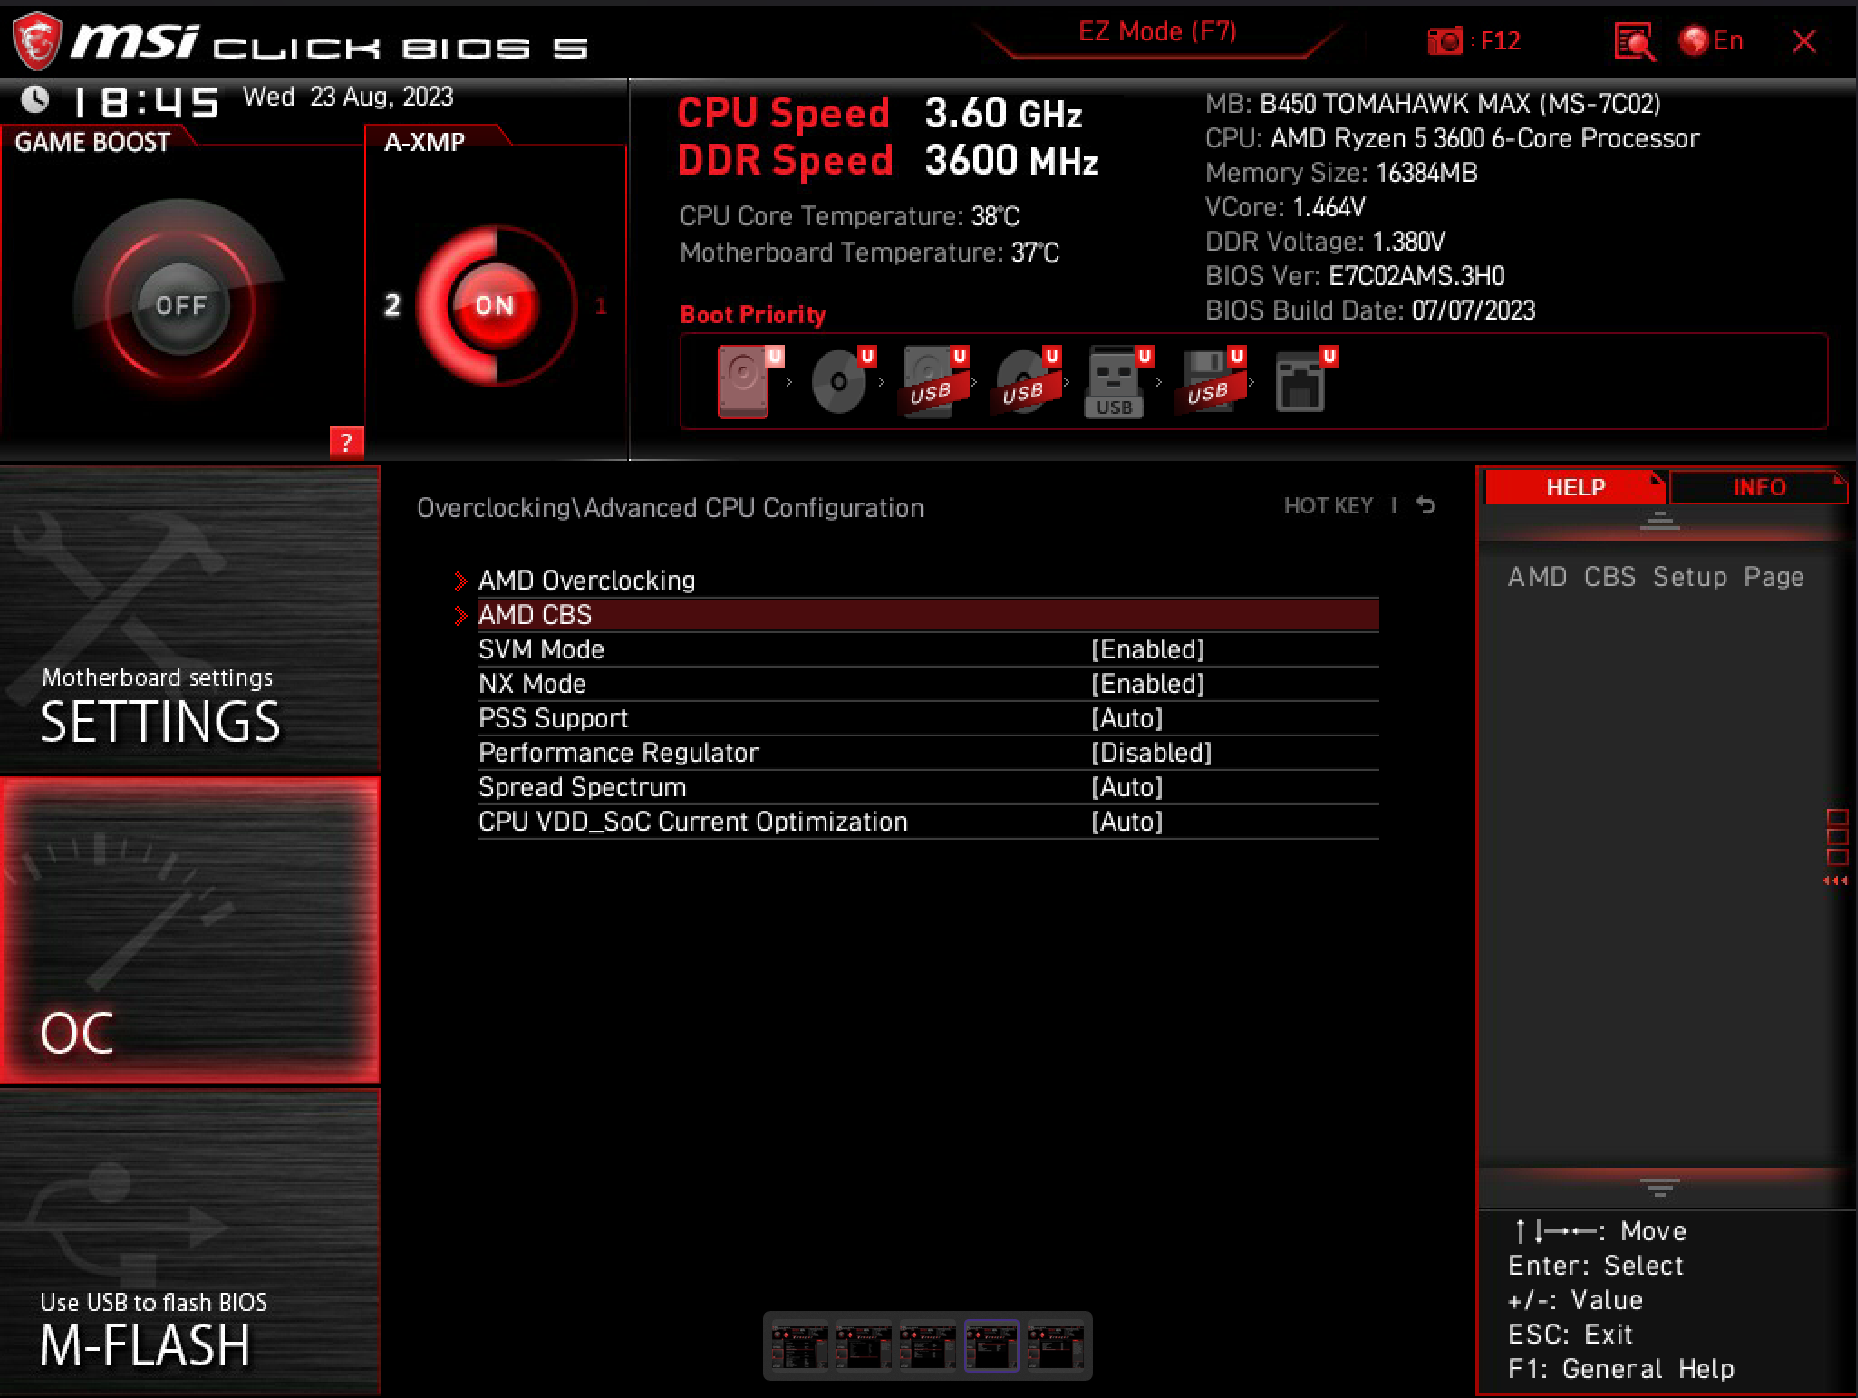Screen dimensions: 1858x1398
Task: Change NX Mode value [Enabled]
Action: (x=1147, y=684)
